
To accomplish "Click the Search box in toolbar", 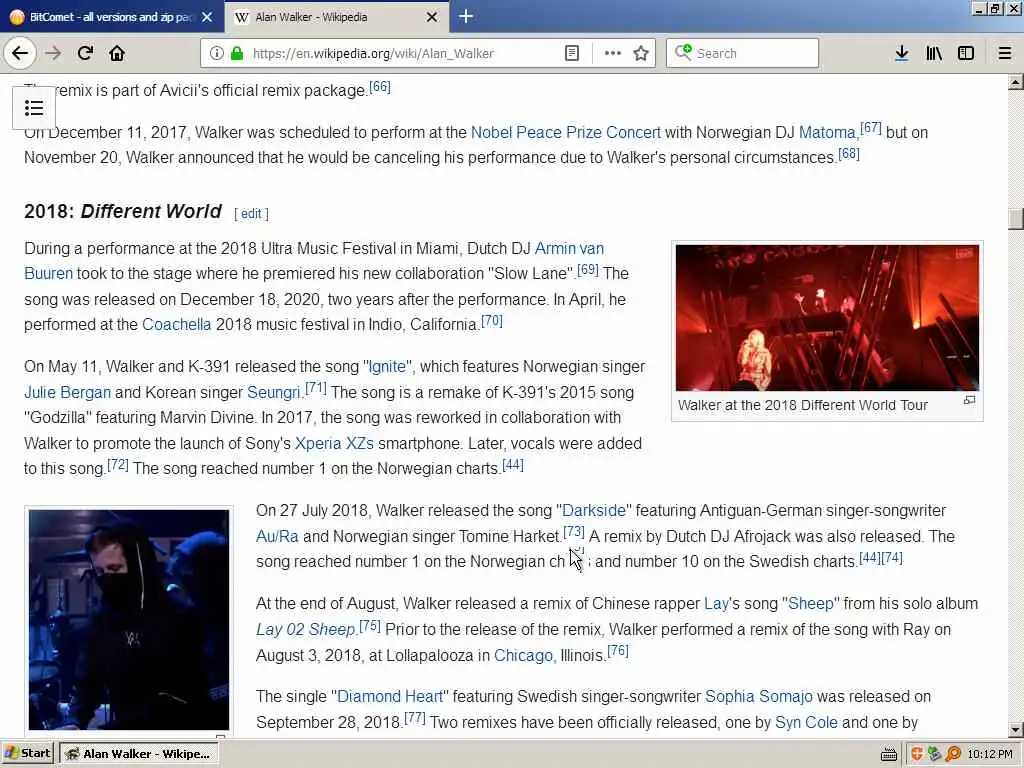I will [x=742, y=54].
